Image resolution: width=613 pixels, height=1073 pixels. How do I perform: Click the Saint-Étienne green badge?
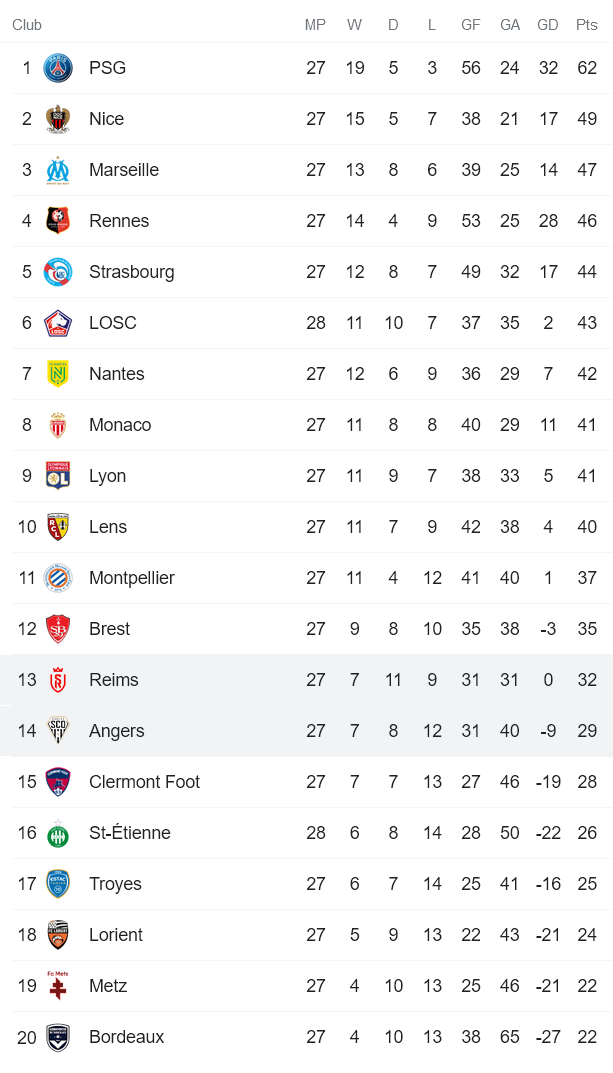point(58,833)
